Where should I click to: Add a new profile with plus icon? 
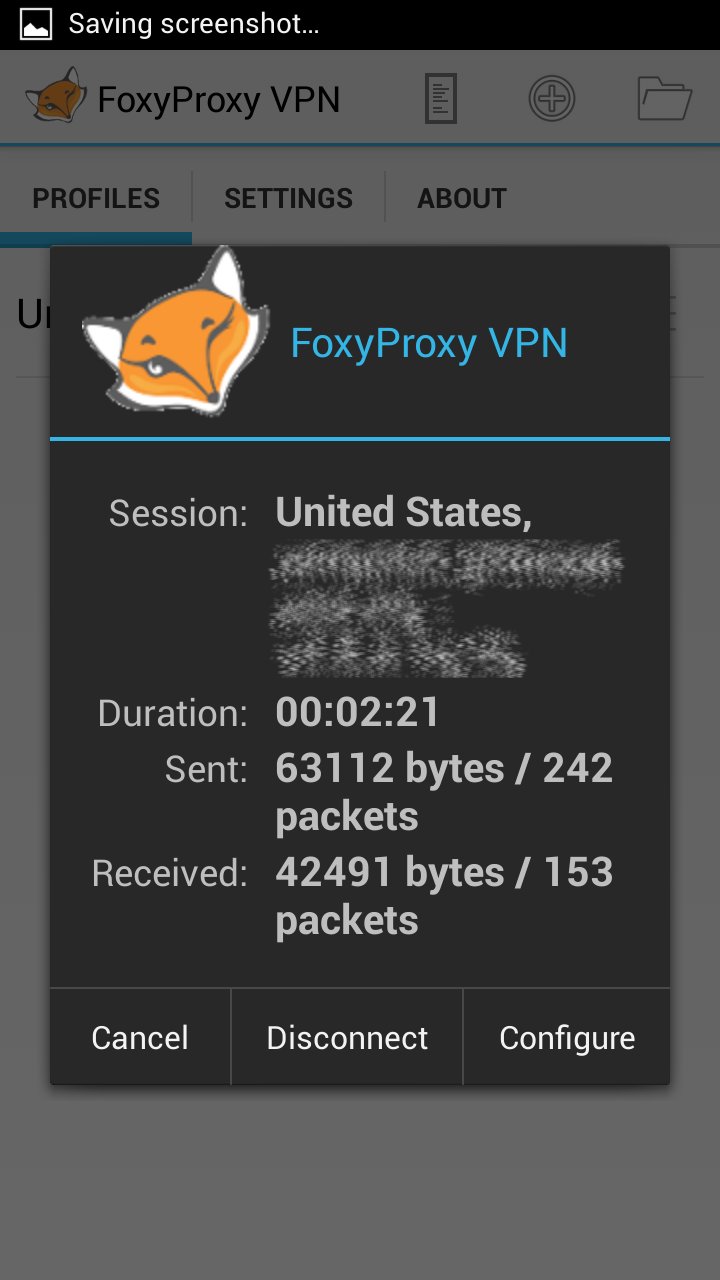click(552, 99)
